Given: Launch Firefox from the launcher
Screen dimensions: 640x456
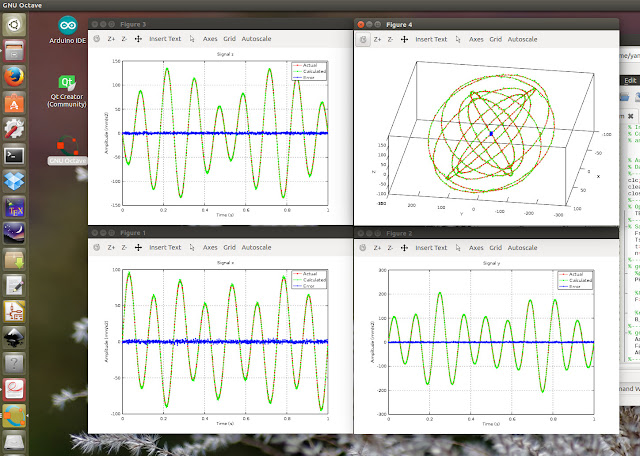Looking at the screenshot, I should [14, 77].
